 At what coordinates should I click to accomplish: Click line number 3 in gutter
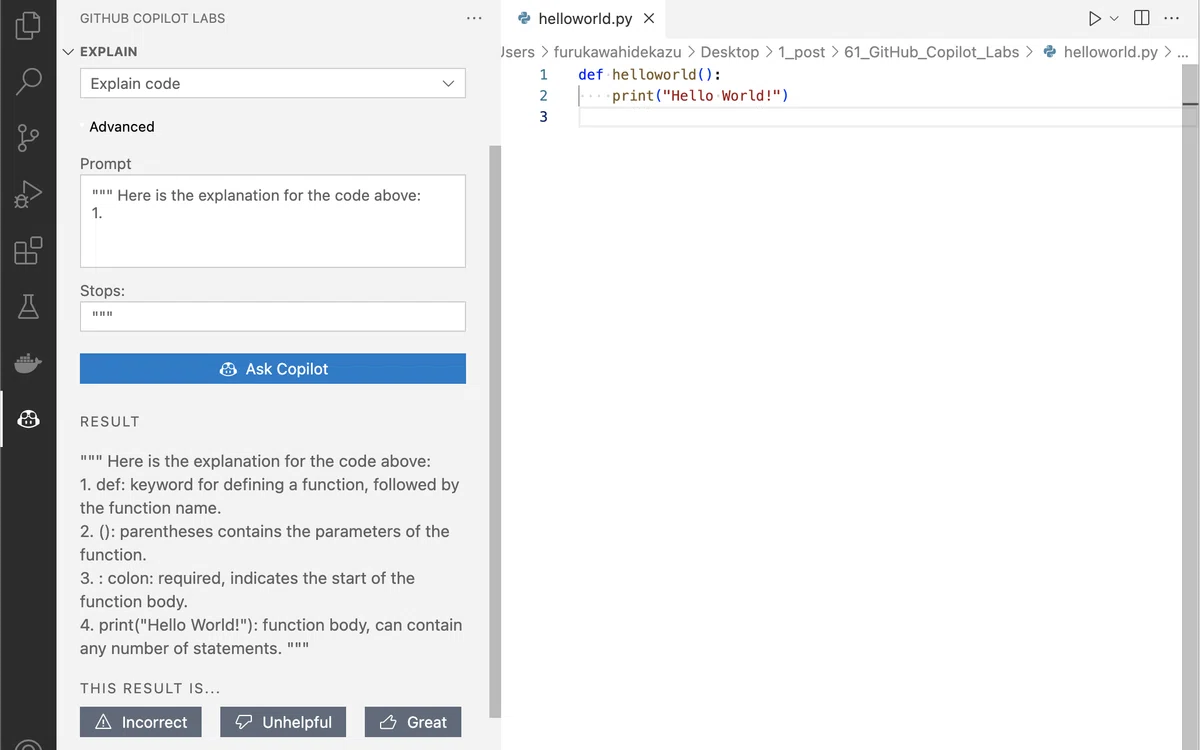(x=543, y=116)
